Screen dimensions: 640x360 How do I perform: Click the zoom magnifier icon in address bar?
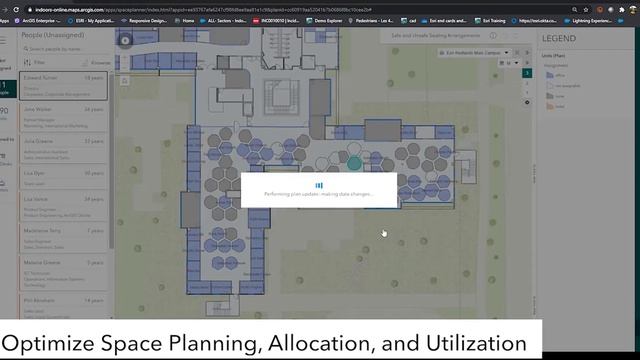(574, 9)
